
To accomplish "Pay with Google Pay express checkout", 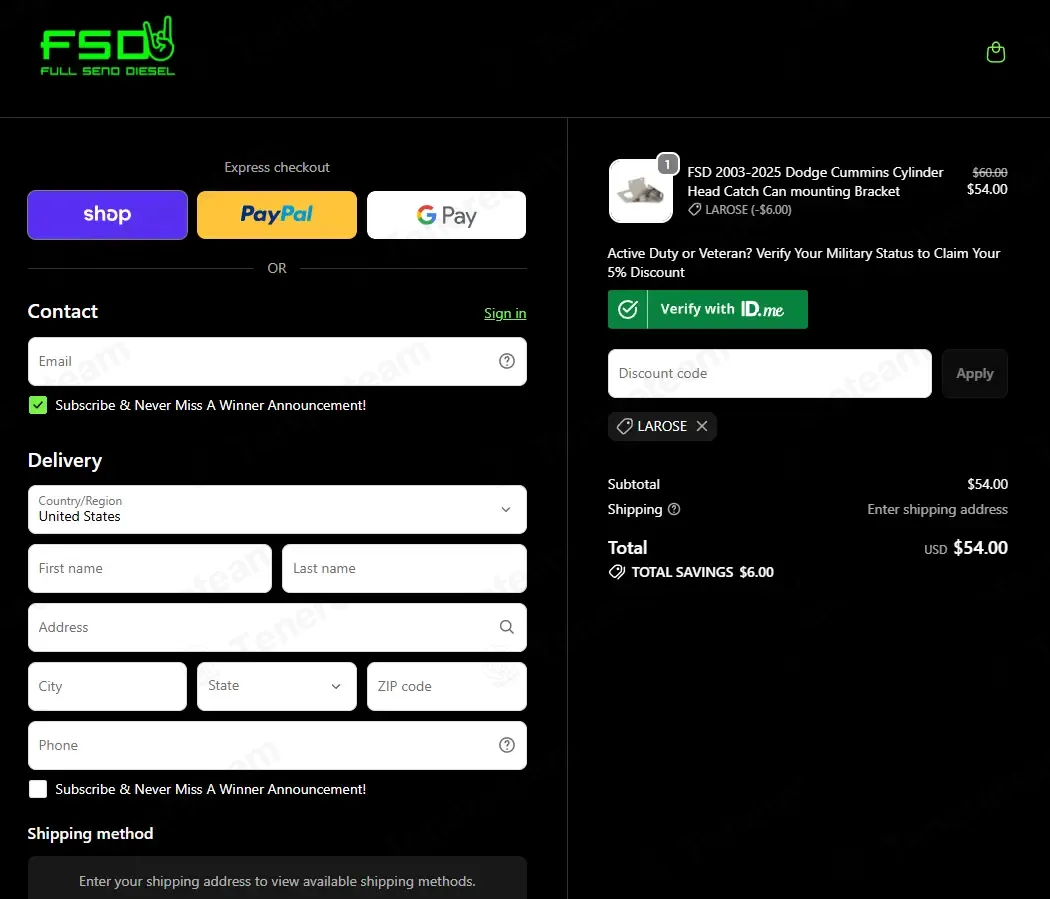I will (447, 215).
